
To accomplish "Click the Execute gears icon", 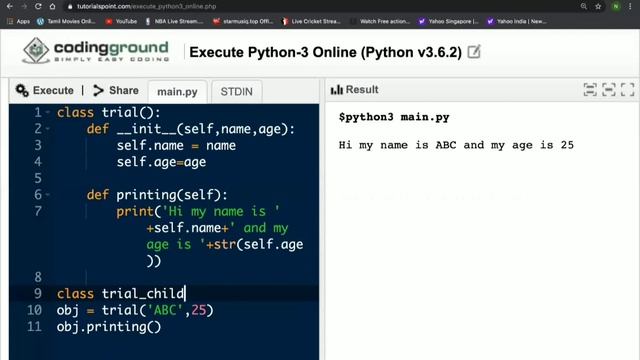I will pyautogui.click(x=22, y=91).
